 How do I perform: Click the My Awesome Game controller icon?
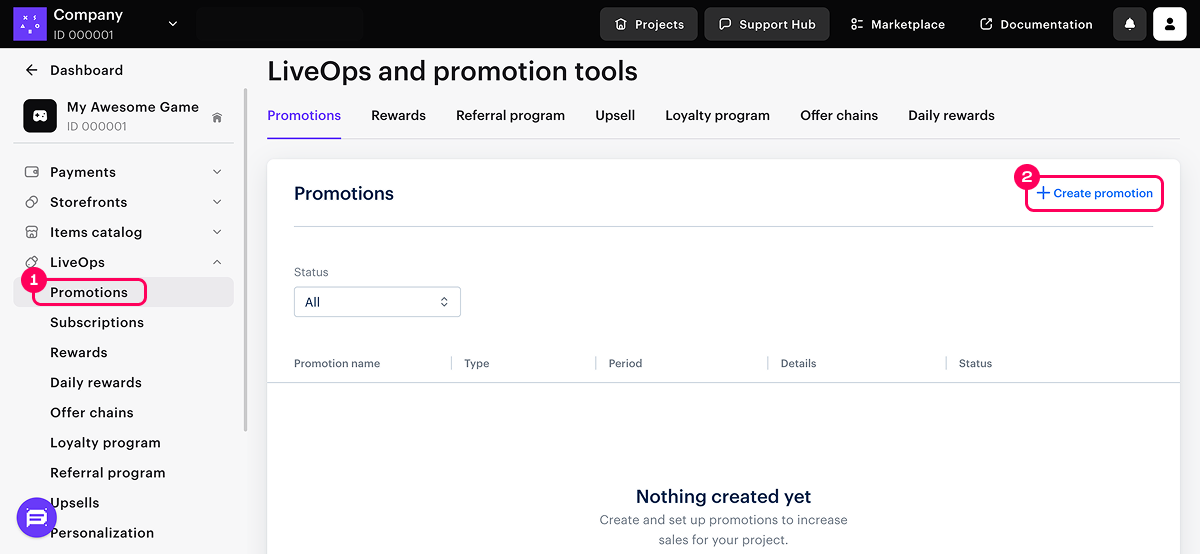[40, 116]
